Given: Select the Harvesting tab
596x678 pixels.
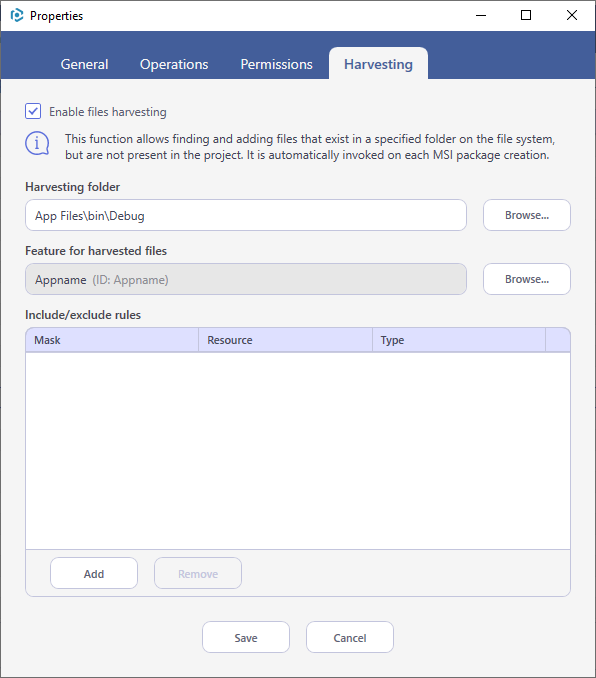Looking at the screenshot, I should [x=378, y=64].
